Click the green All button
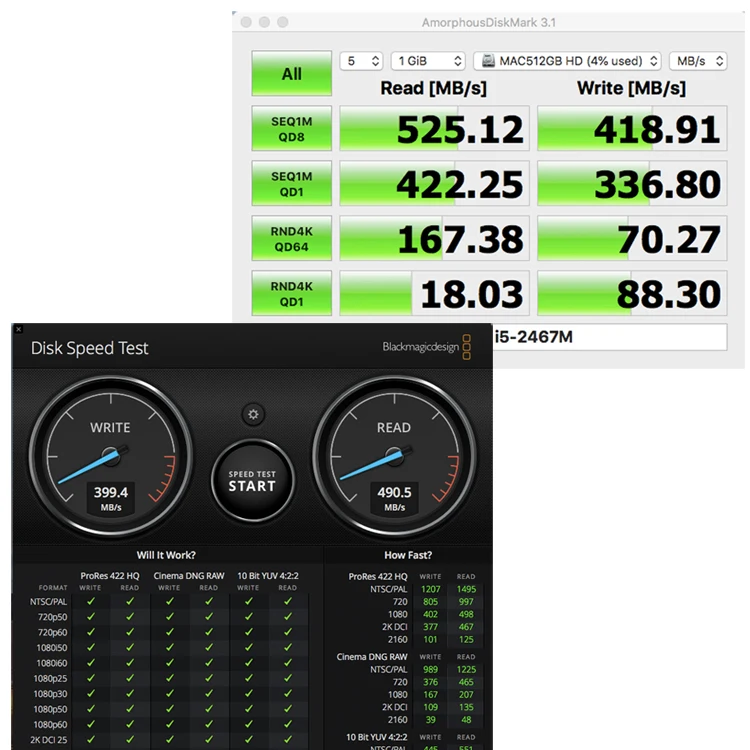Viewport: 750px width, 750px height. (291, 74)
